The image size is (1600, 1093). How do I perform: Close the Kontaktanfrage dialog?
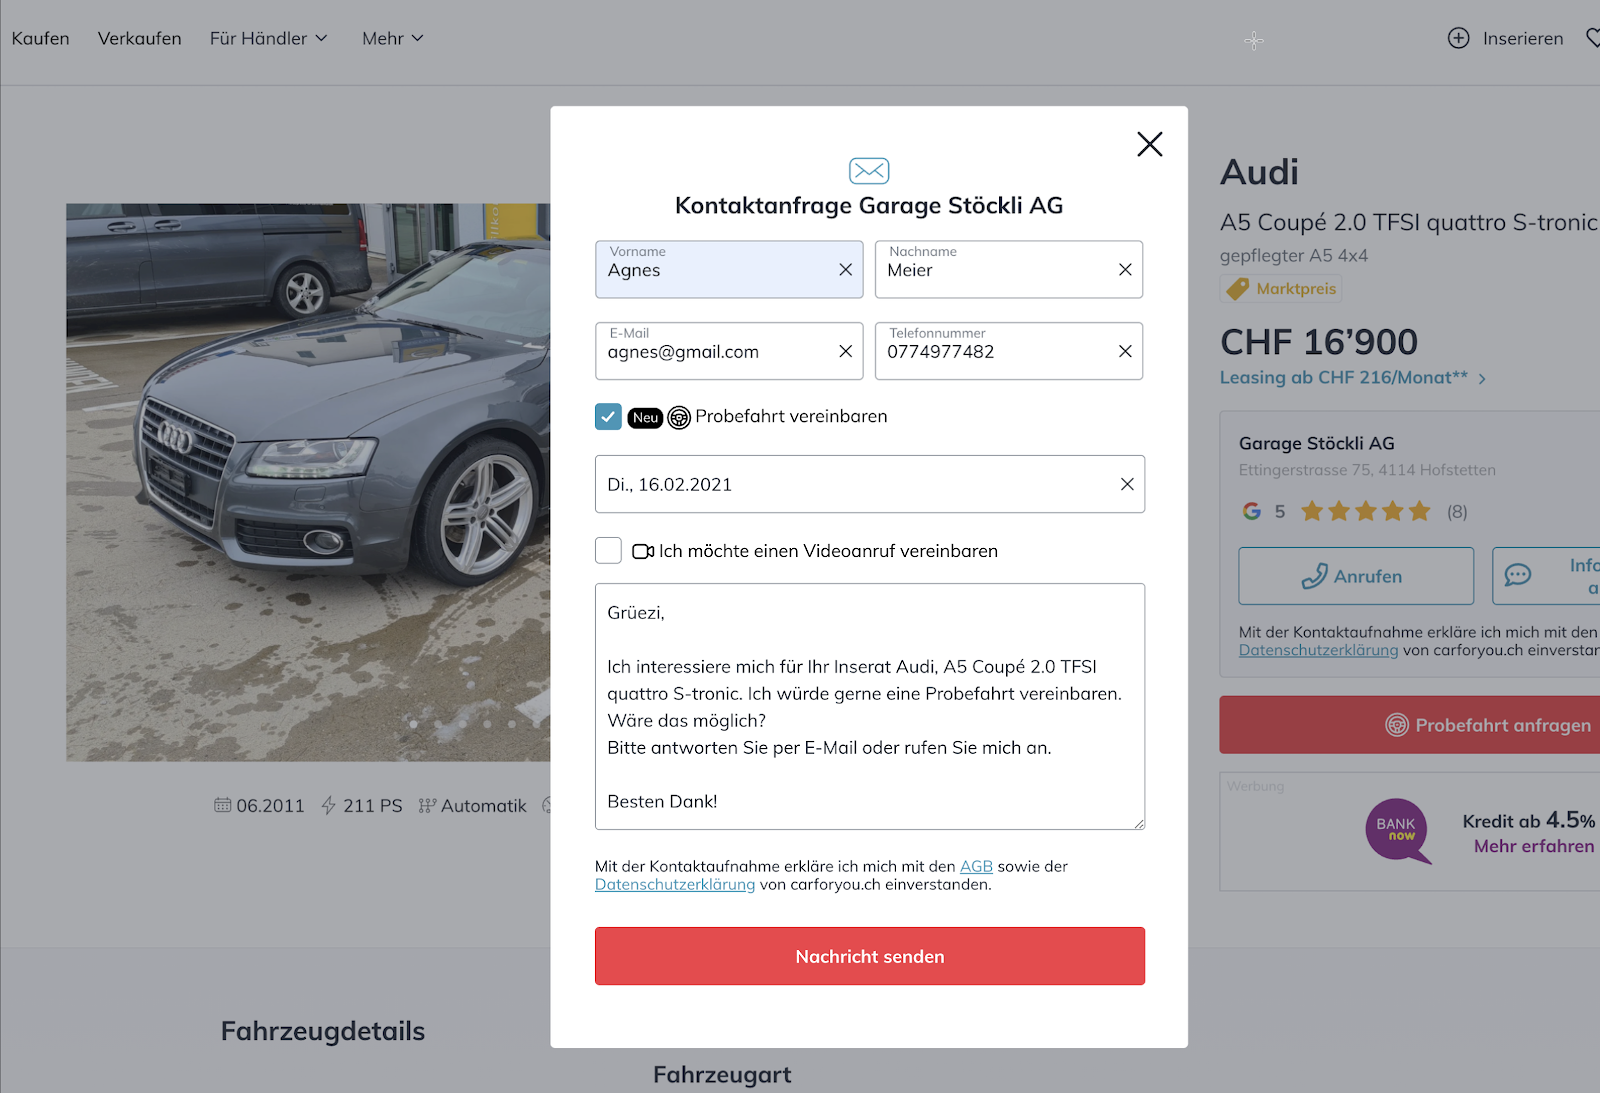[1149, 144]
